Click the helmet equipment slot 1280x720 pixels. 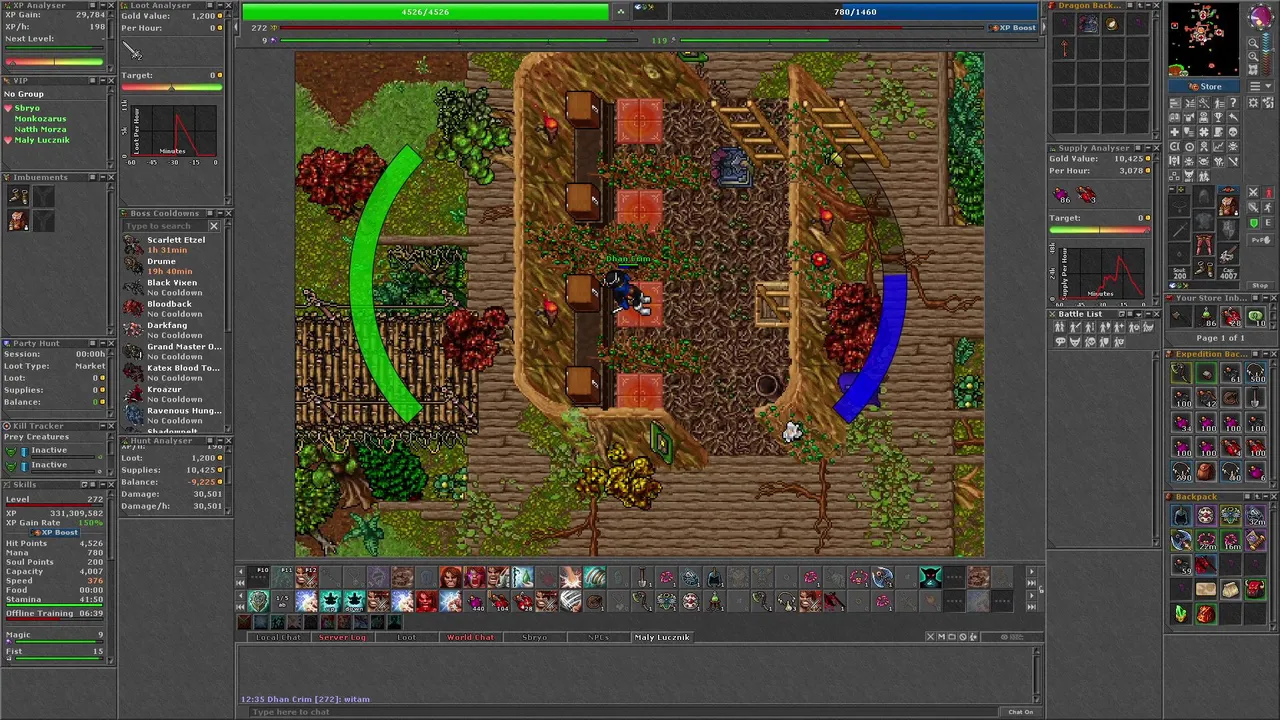pos(1203,196)
